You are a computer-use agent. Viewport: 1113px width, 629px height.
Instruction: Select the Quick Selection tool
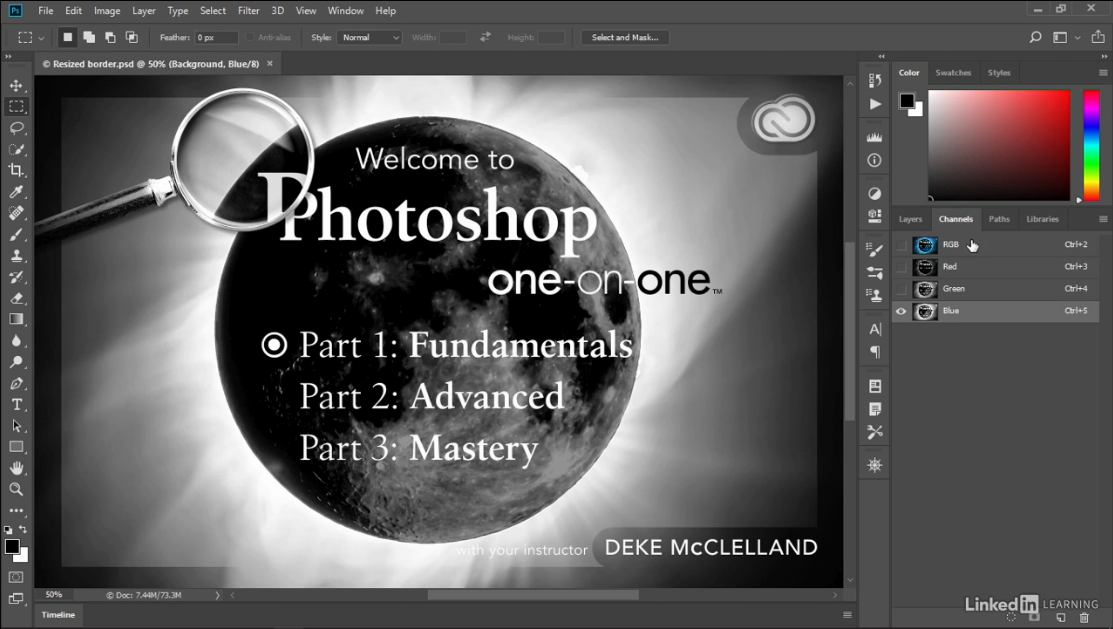click(16, 149)
